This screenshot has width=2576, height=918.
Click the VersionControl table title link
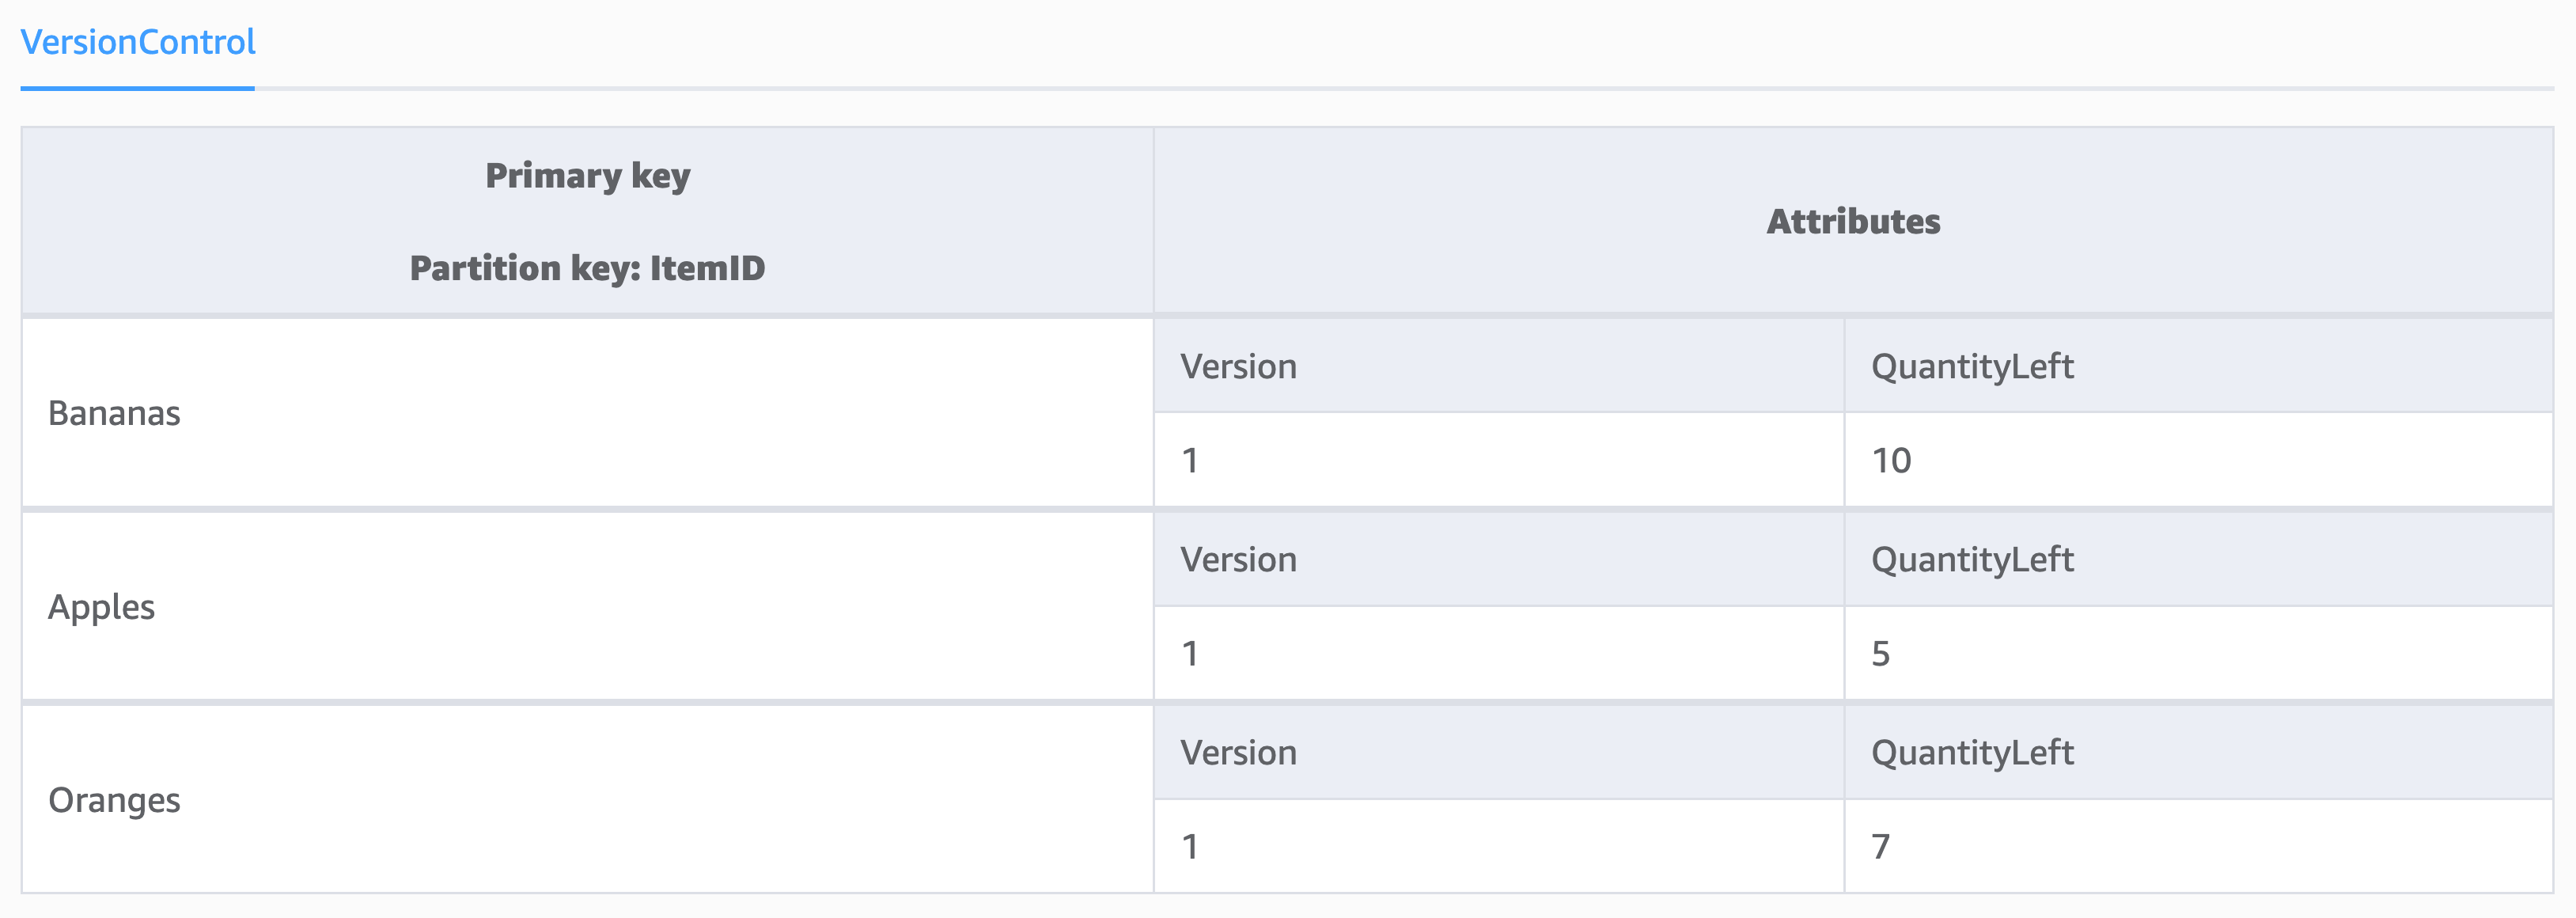137,42
